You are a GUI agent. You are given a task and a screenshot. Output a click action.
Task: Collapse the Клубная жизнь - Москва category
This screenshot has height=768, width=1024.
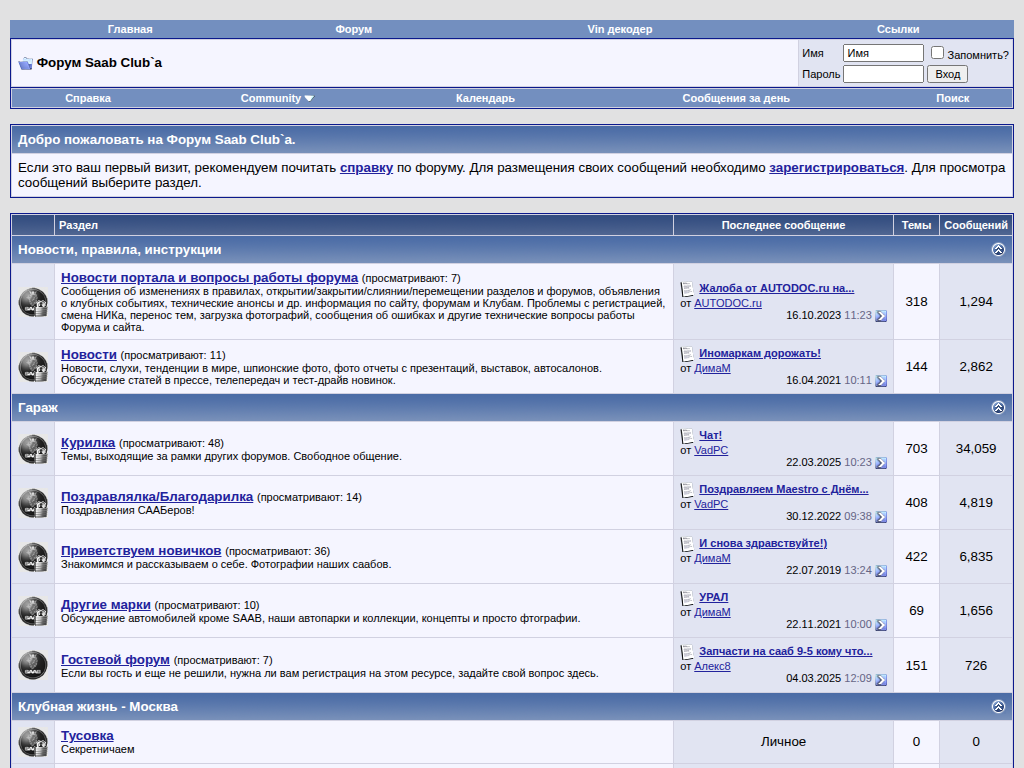point(998,707)
